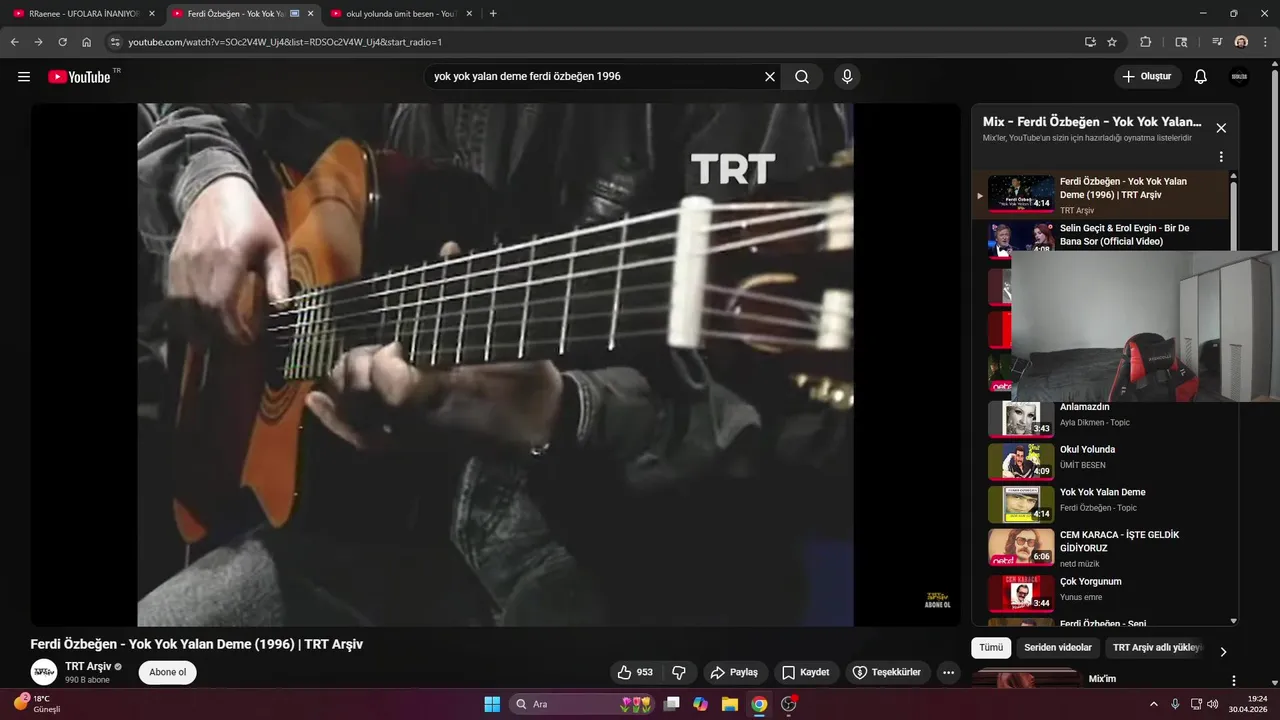The width and height of the screenshot is (1280, 720).
Task: Open the browser home page
Action: pyautogui.click(x=87, y=42)
